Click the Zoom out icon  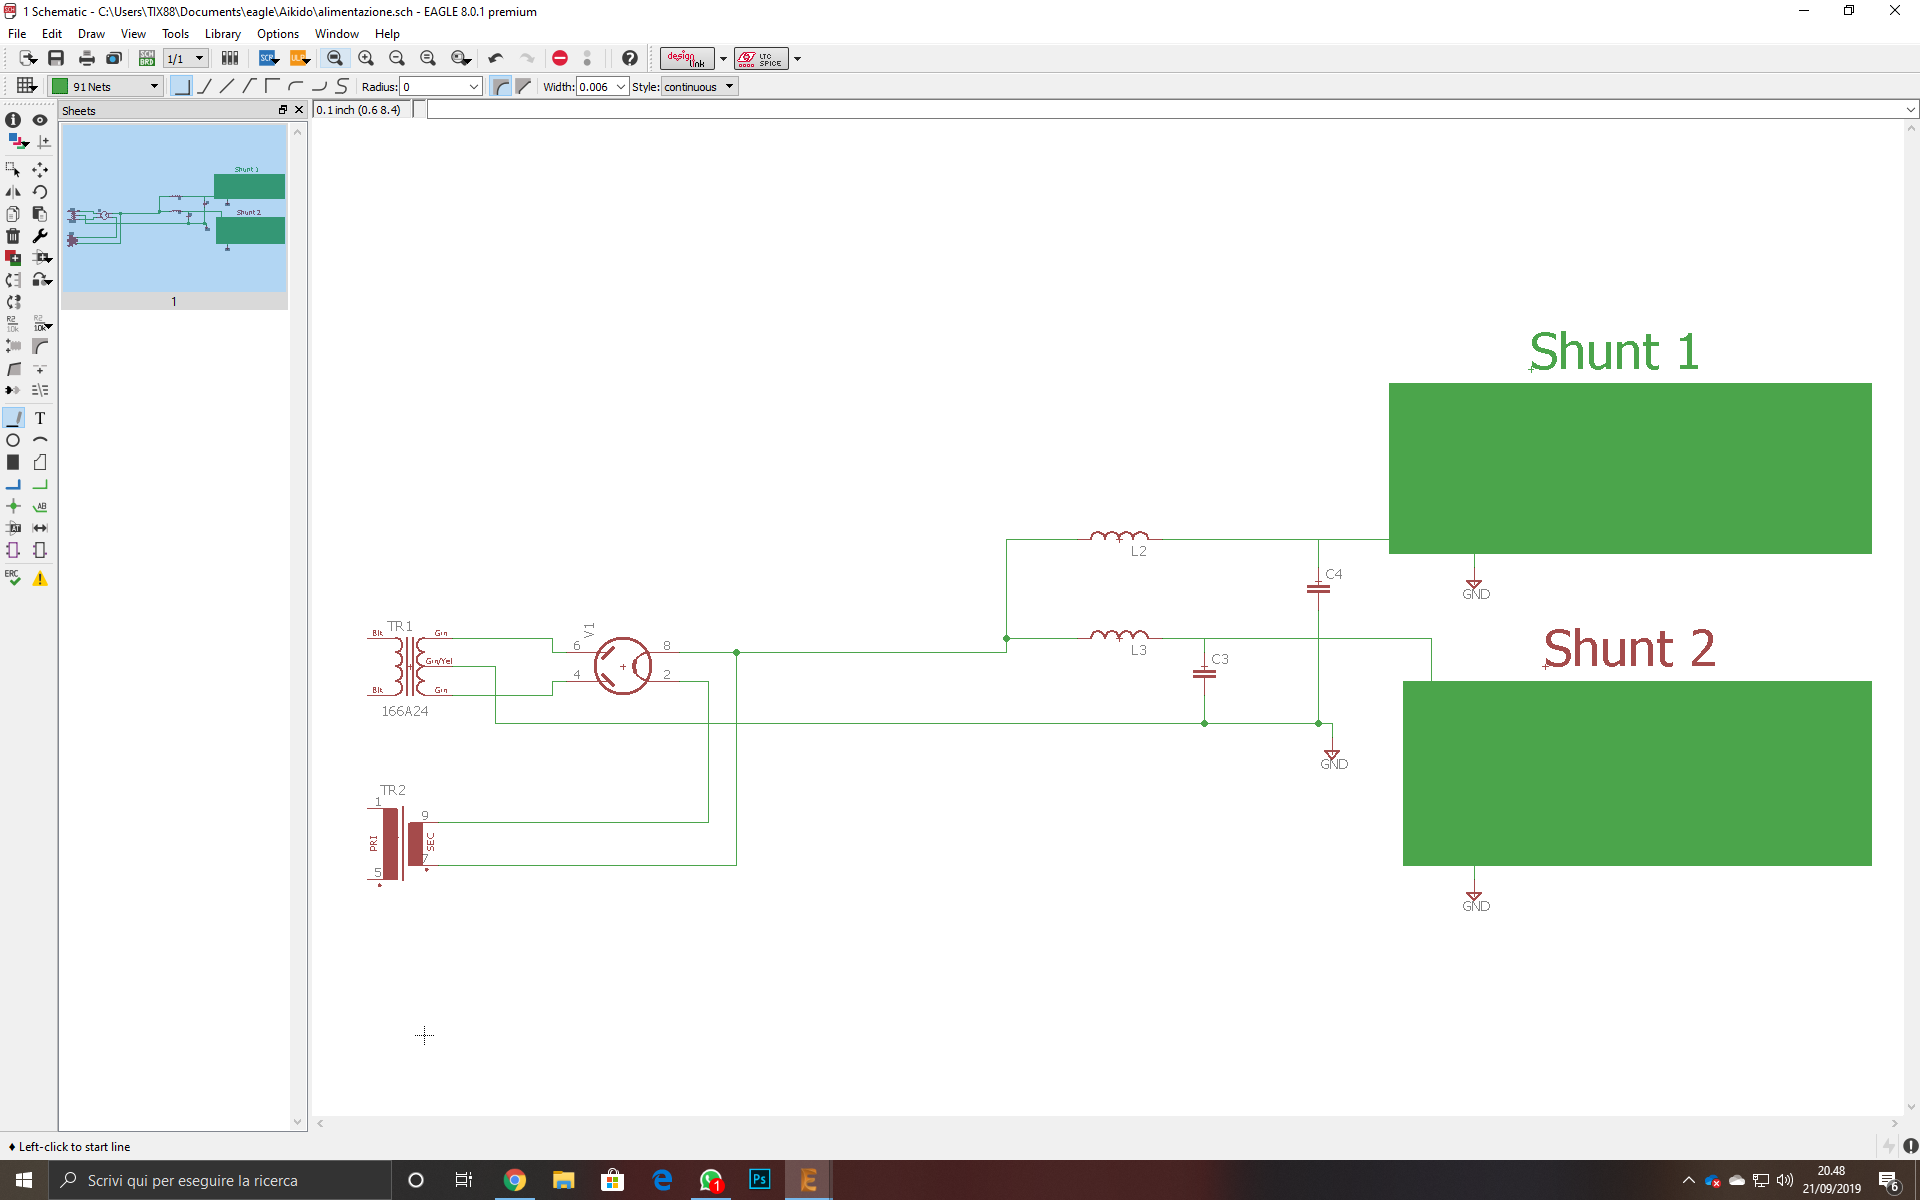tap(397, 58)
